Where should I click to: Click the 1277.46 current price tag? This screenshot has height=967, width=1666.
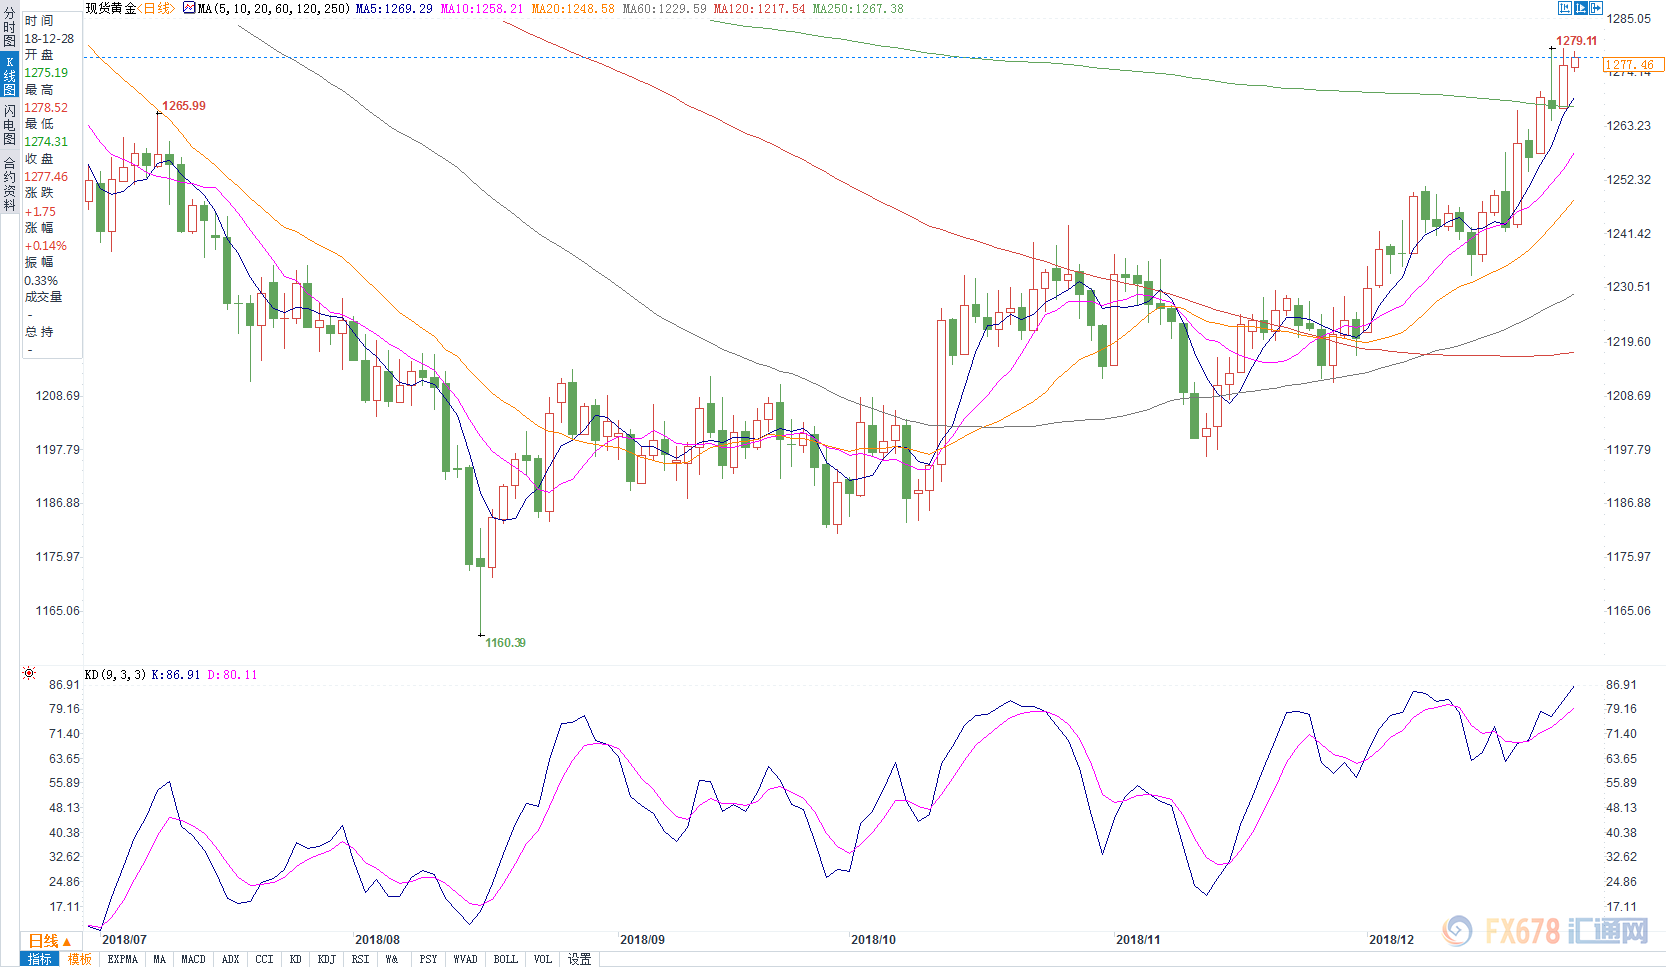(1632, 65)
